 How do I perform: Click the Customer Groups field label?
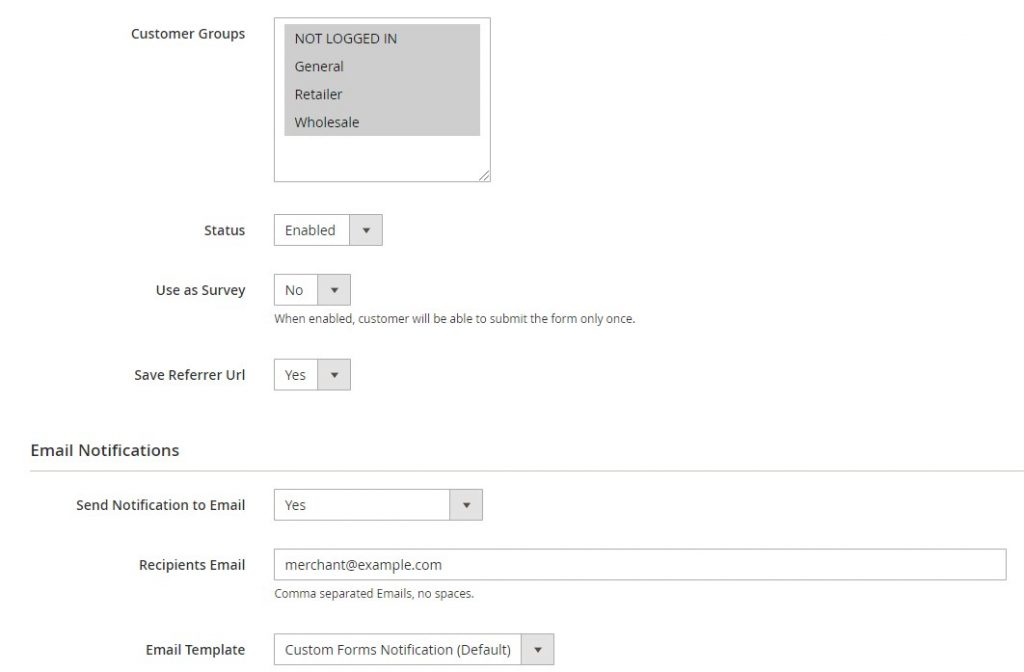(187, 33)
